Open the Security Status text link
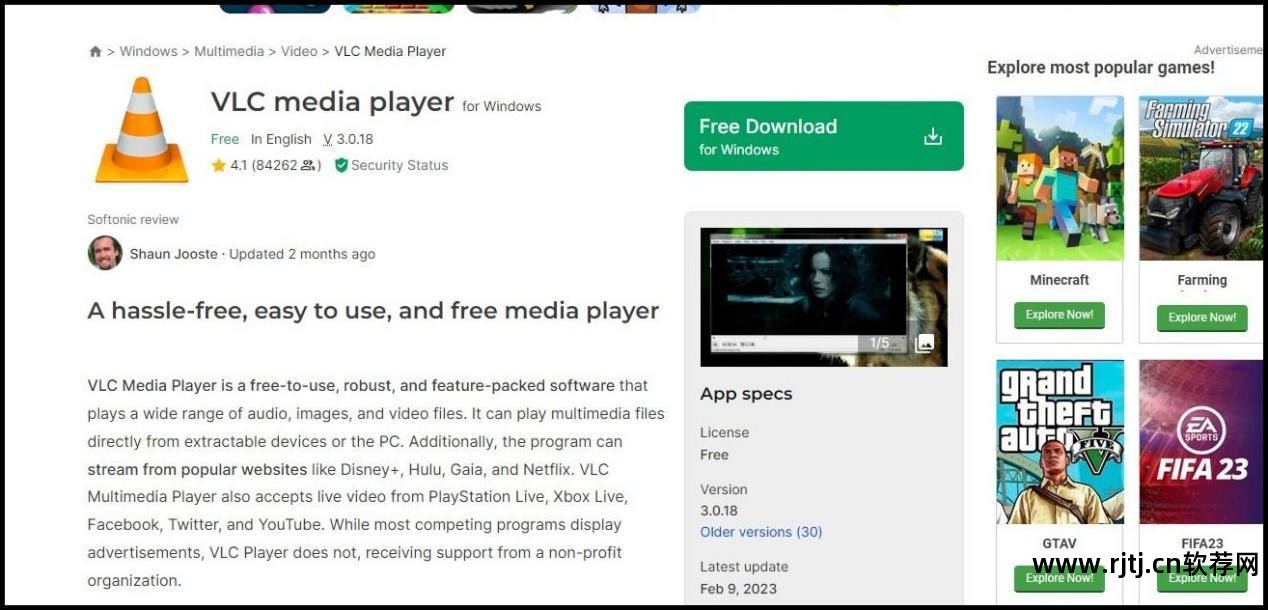This screenshot has width=1268, height=610. coord(399,165)
